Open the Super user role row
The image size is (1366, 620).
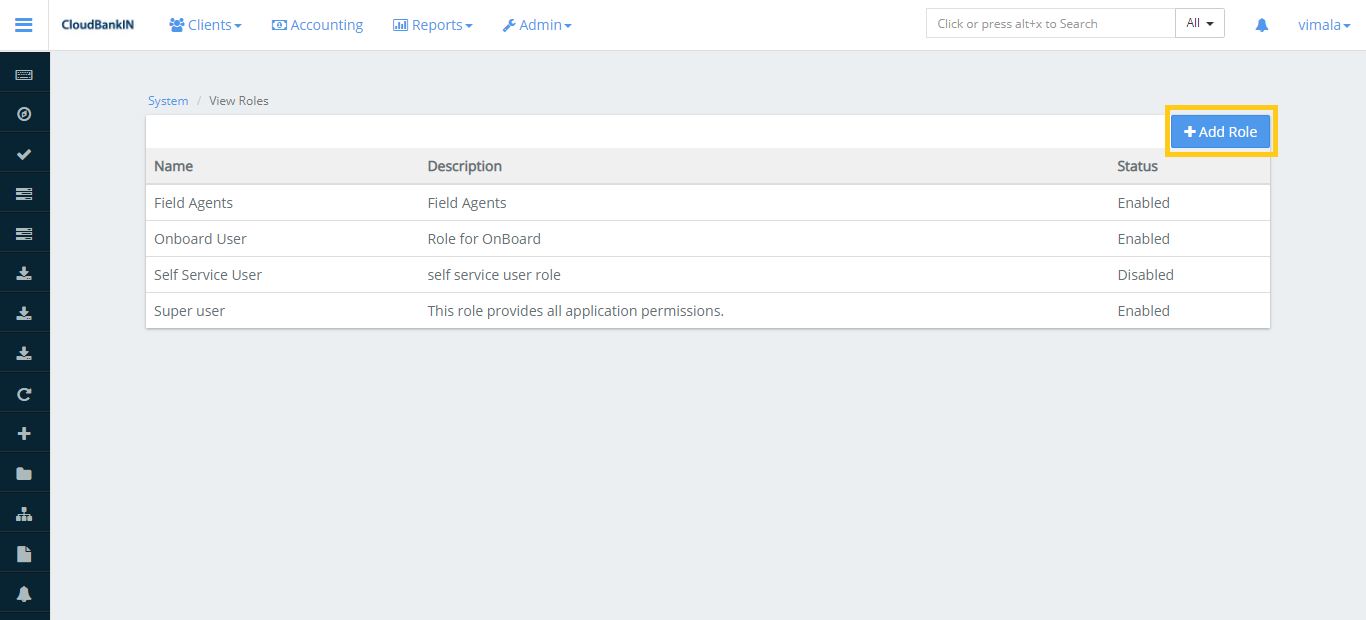tap(190, 311)
